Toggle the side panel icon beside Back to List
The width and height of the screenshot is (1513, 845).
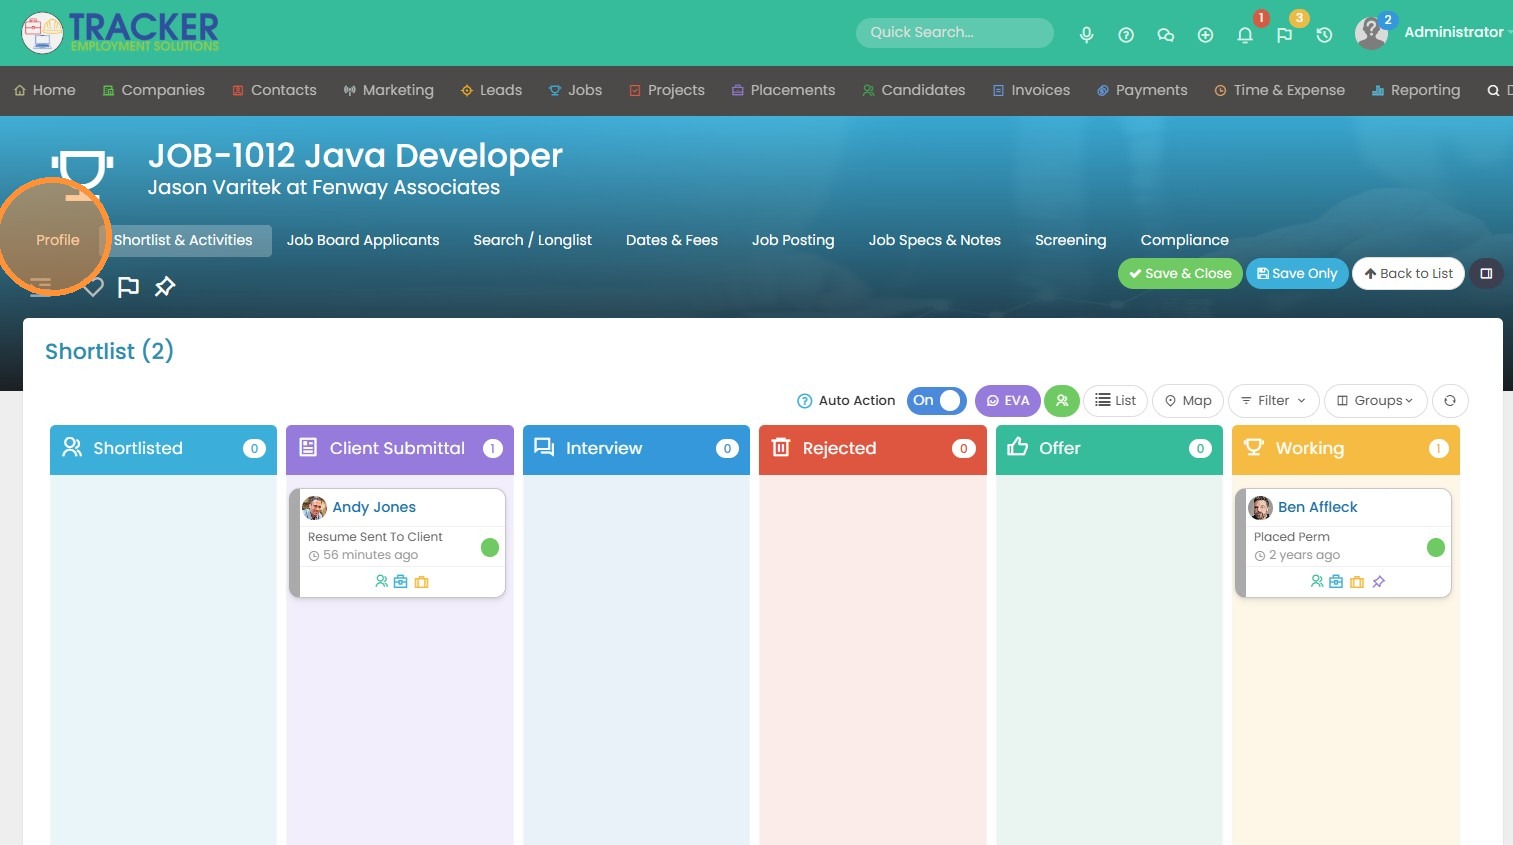(1486, 273)
